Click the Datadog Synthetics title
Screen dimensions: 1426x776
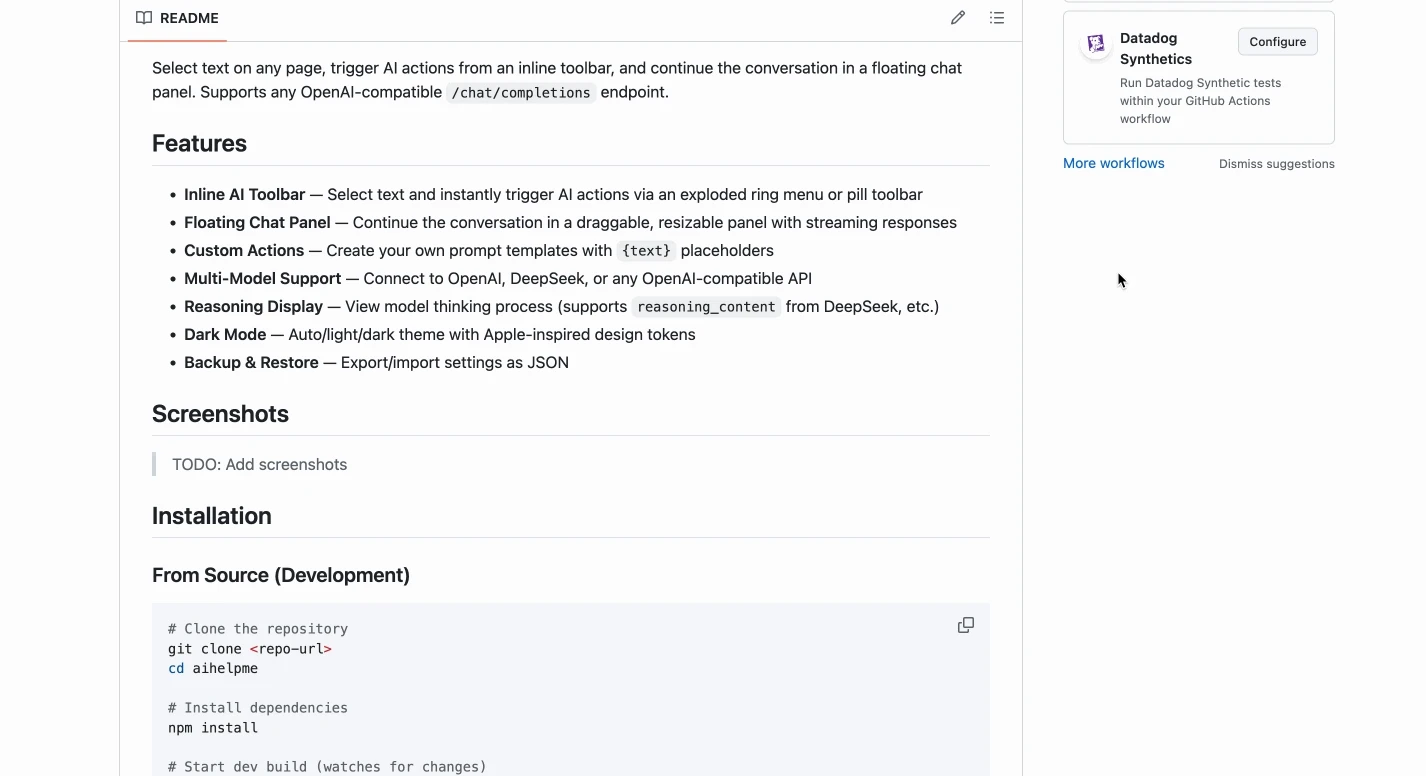coord(1156,48)
